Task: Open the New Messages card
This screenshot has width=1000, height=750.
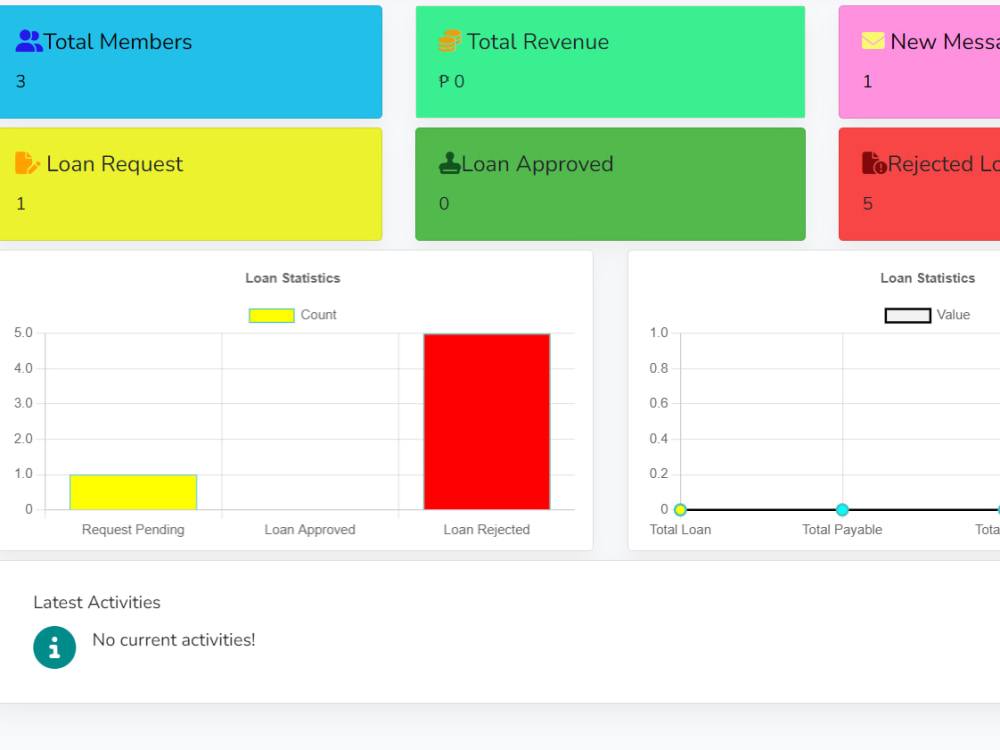Action: (919, 62)
